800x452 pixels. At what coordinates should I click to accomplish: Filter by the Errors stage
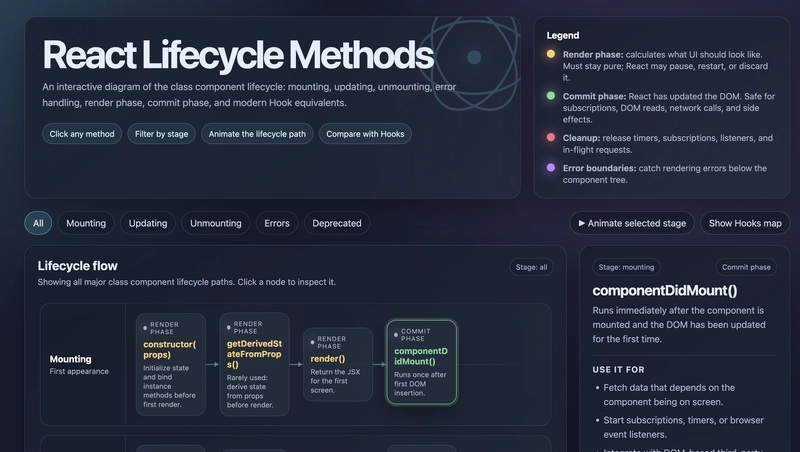click(277, 223)
